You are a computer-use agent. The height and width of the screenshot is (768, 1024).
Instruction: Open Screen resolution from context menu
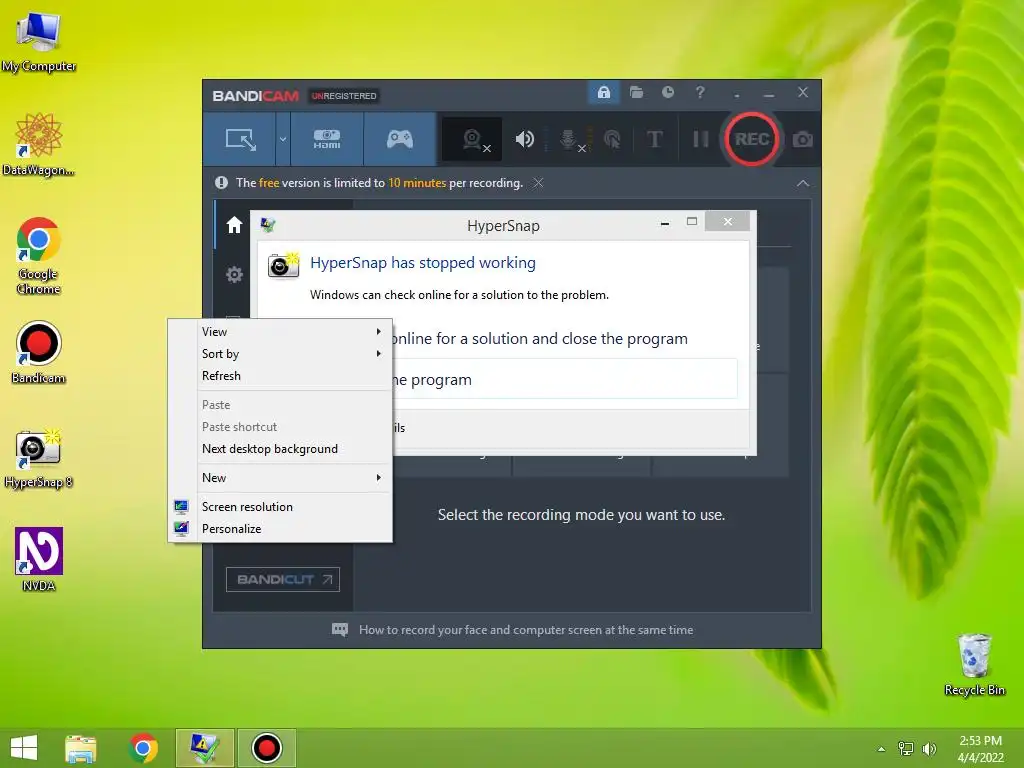pos(281,507)
